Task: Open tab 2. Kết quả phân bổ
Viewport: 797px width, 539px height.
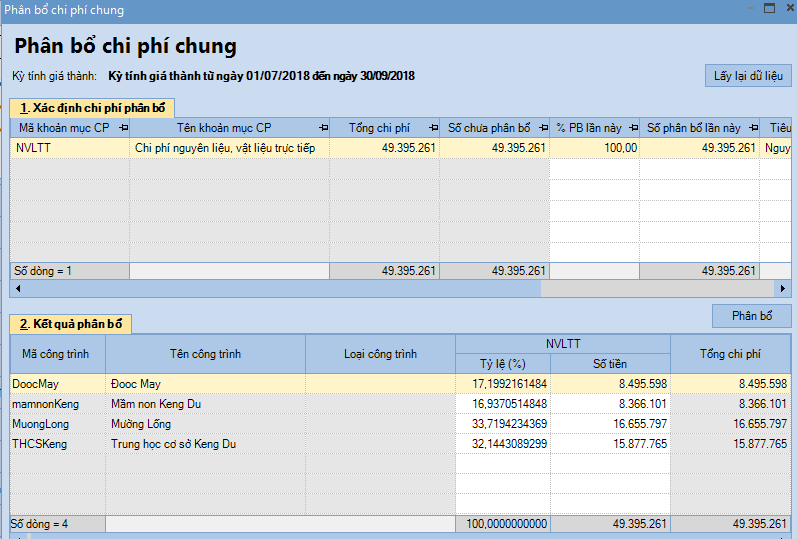Action: [71, 324]
